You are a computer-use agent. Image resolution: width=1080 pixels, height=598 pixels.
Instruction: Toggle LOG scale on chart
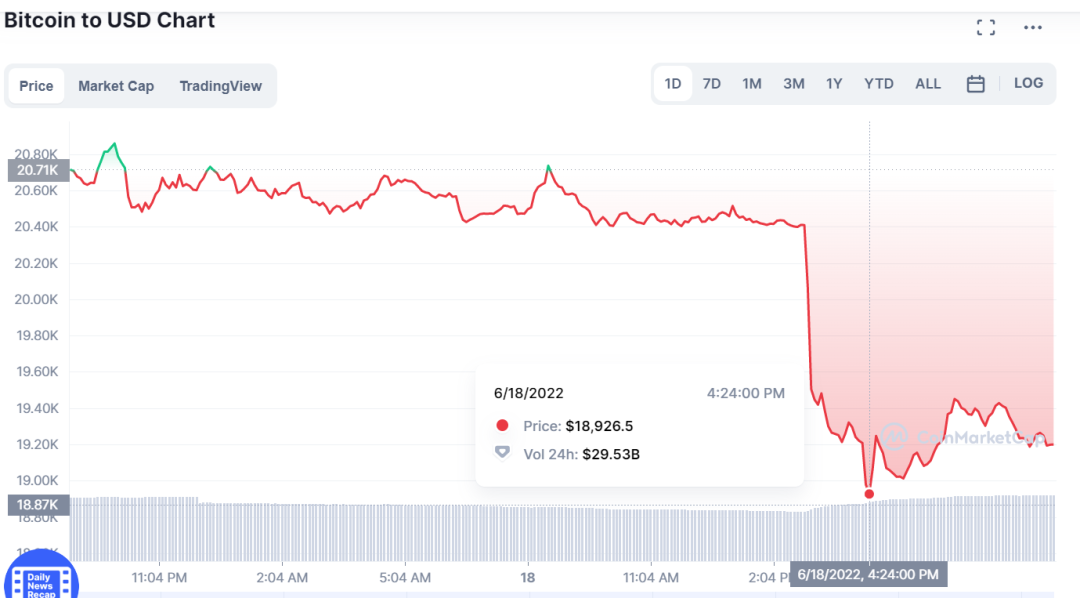[1028, 83]
